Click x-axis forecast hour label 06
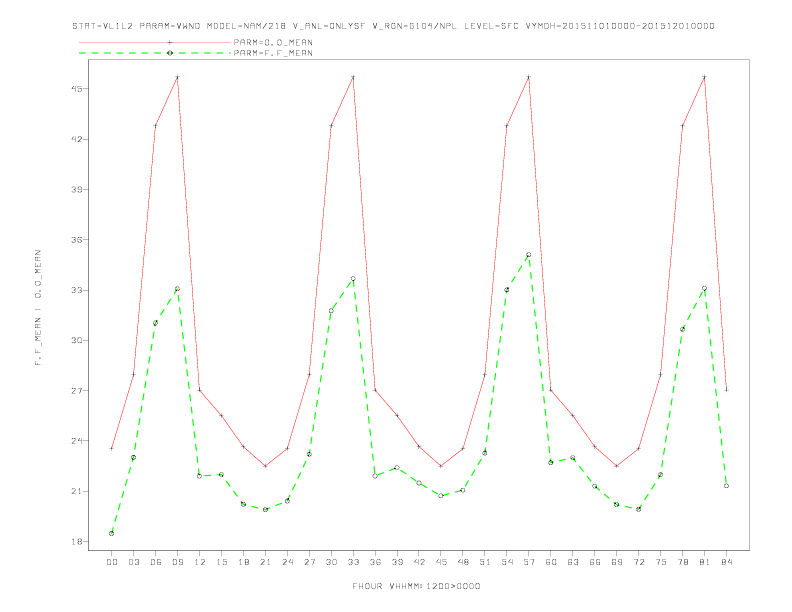The width and height of the screenshot is (792, 612). pyautogui.click(x=156, y=562)
